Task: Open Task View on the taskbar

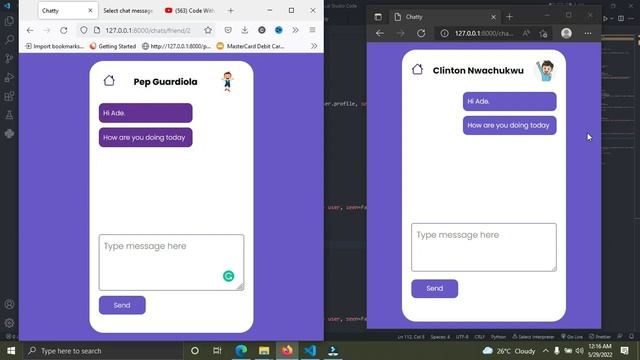Action: [217, 351]
